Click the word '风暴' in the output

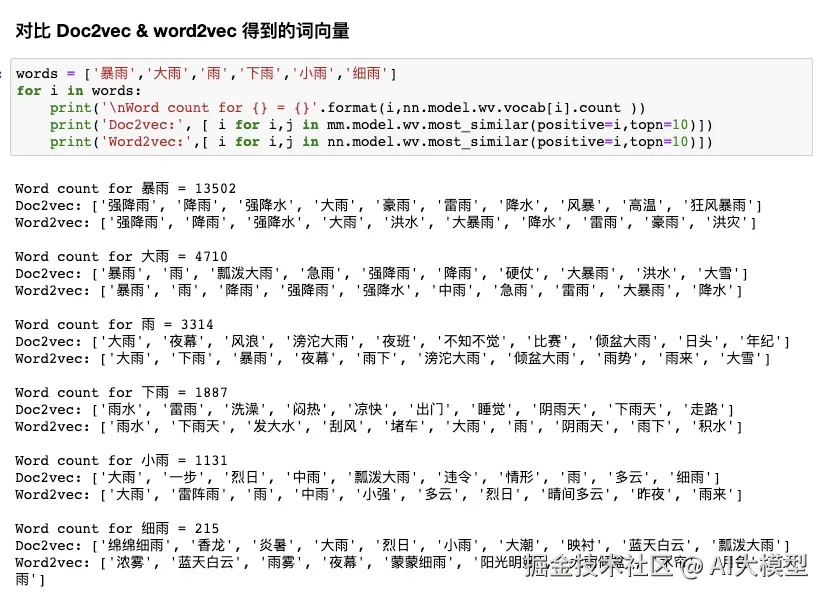coord(581,205)
